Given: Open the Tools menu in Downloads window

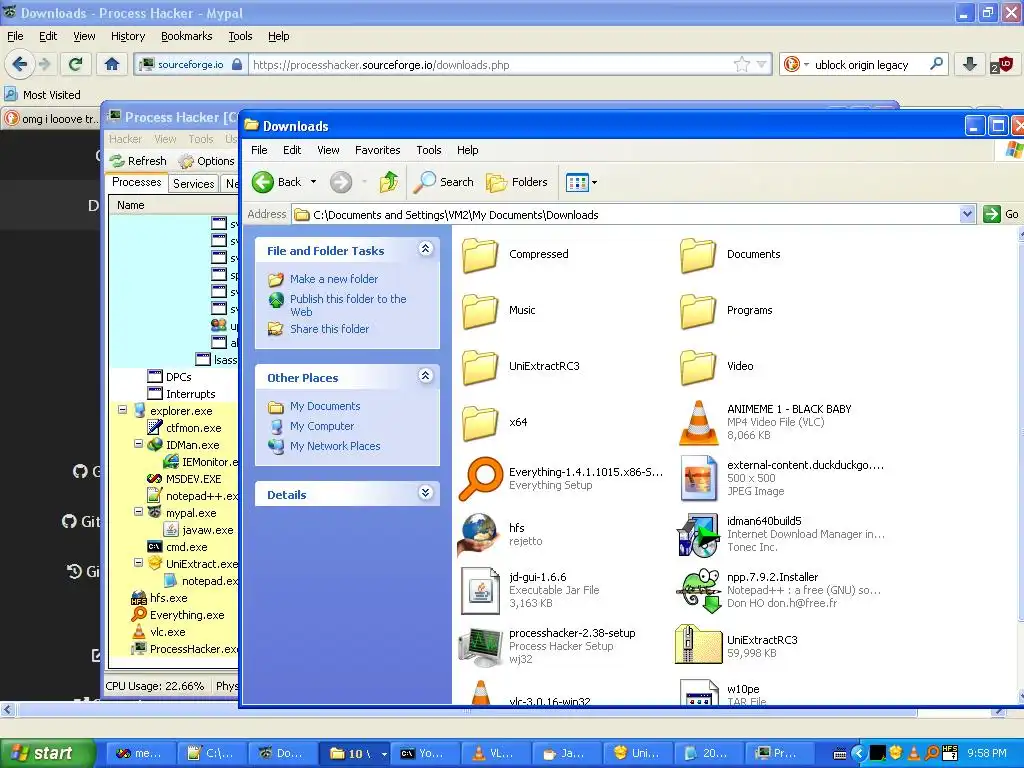Looking at the screenshot, I should [x=429, y=150].
